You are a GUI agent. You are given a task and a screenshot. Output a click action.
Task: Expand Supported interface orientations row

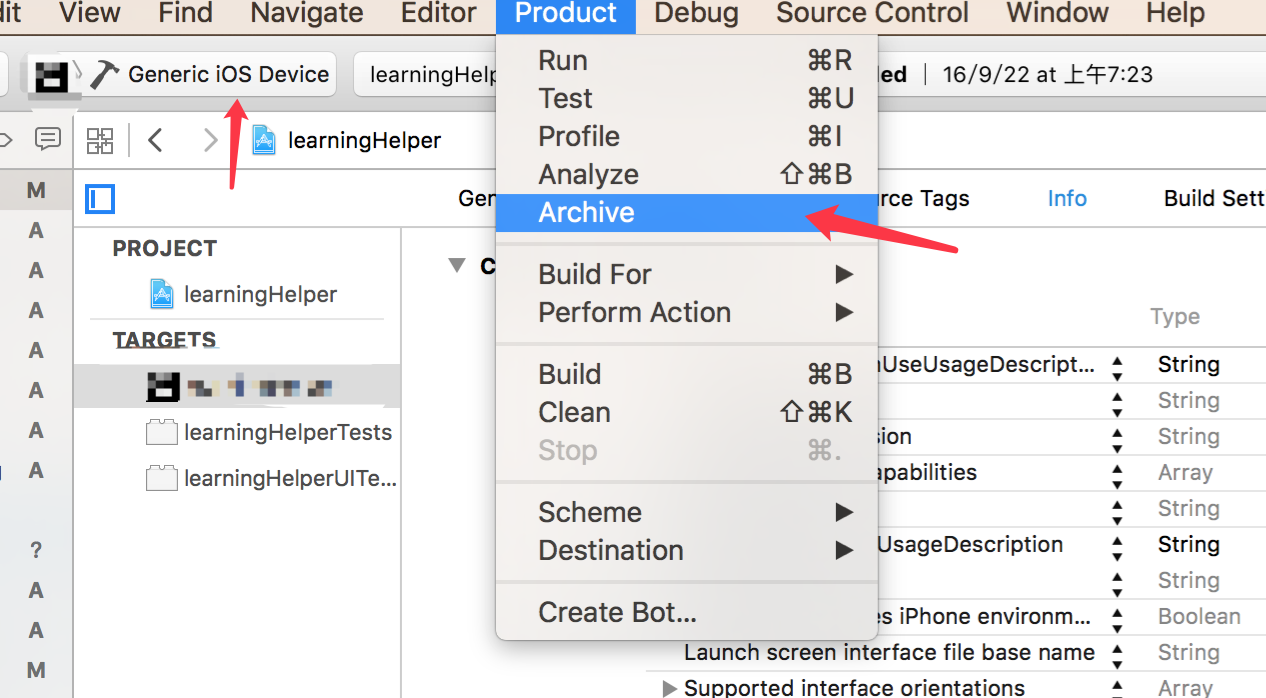point(670,688)
